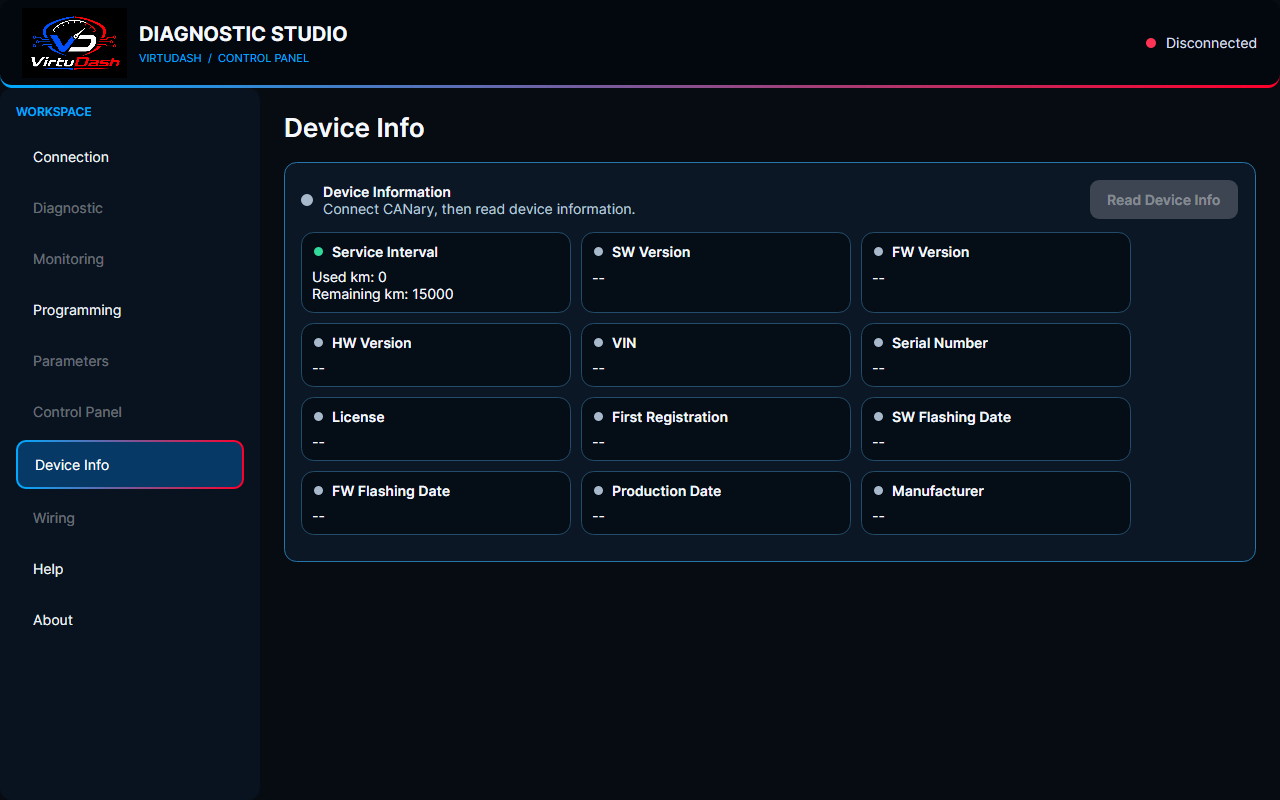1280x800 pixels.
Task: Select the Manufacturer card
Action: pos(996,503)
